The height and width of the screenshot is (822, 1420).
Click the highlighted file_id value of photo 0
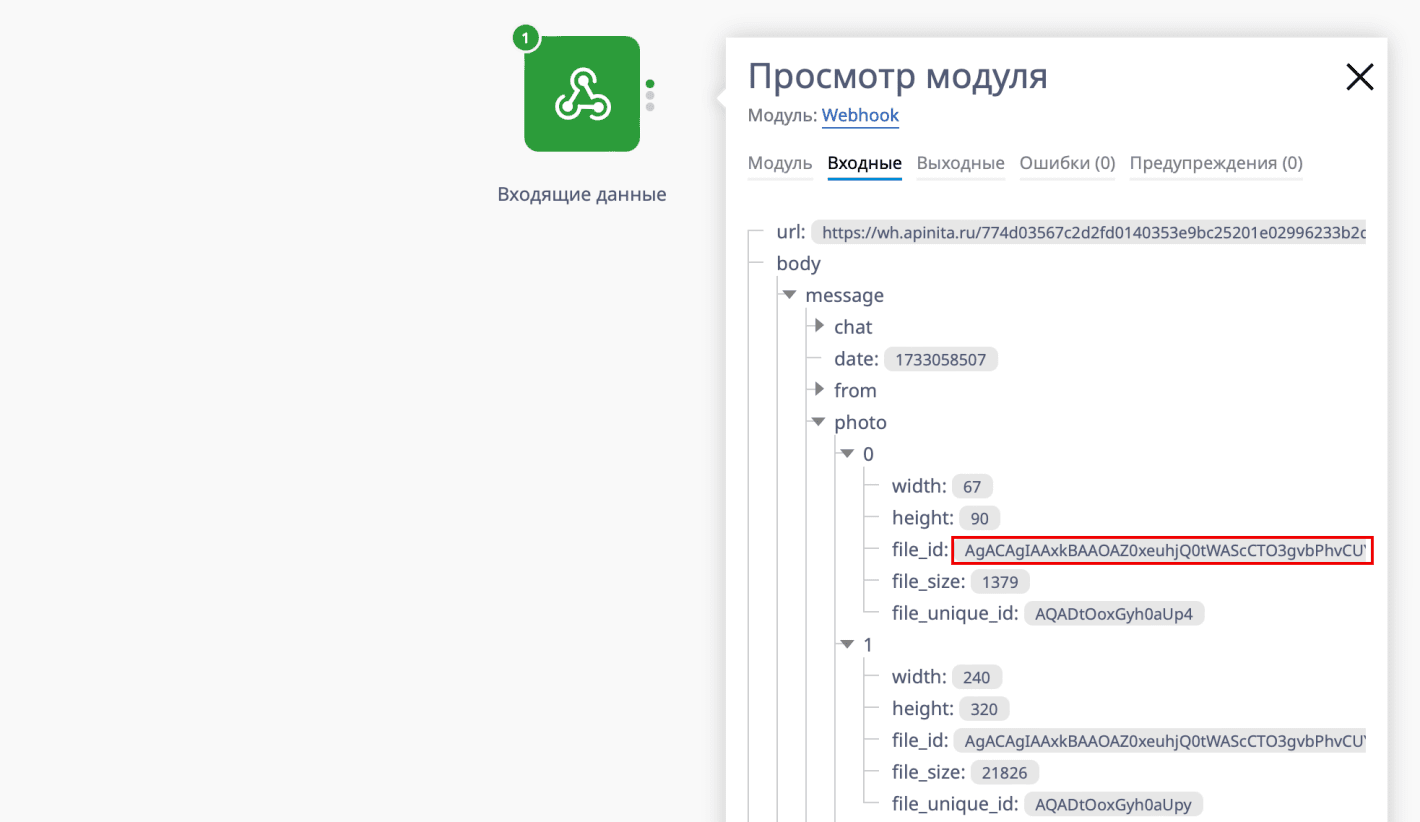[x=1162, y=550]
